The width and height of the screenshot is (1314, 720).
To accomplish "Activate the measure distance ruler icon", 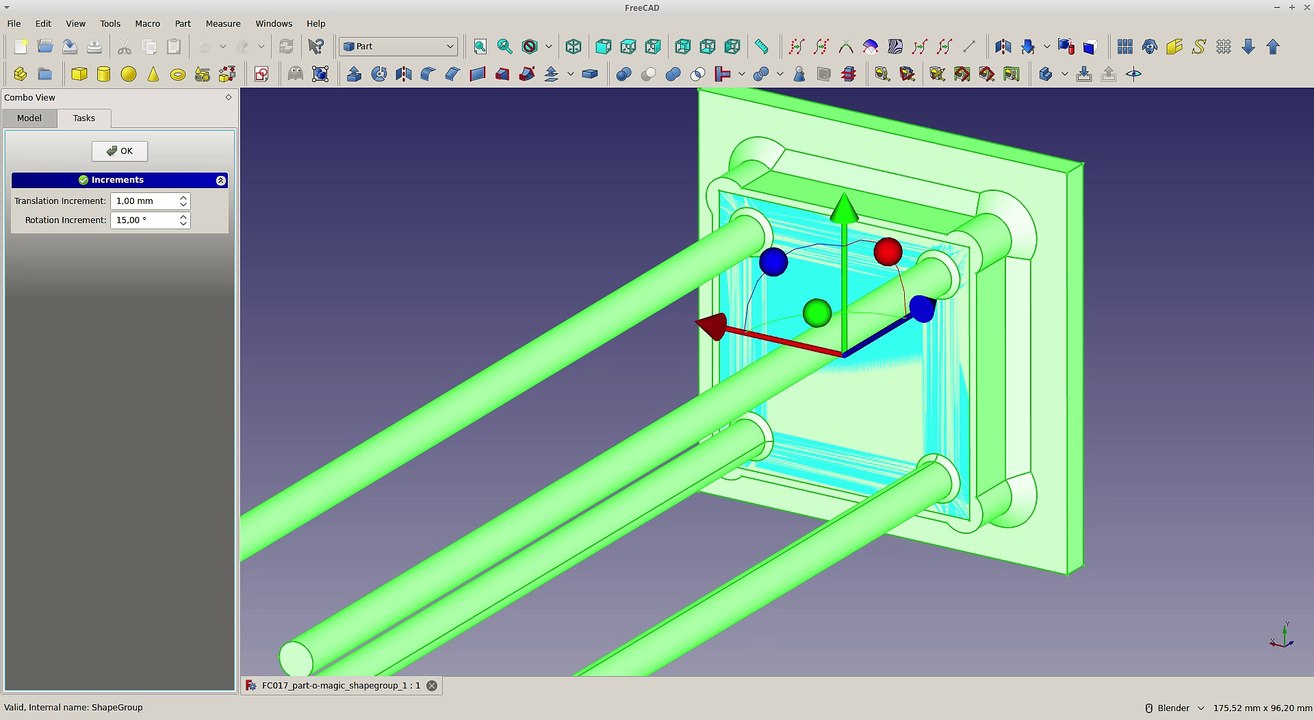I will (761, 46).
